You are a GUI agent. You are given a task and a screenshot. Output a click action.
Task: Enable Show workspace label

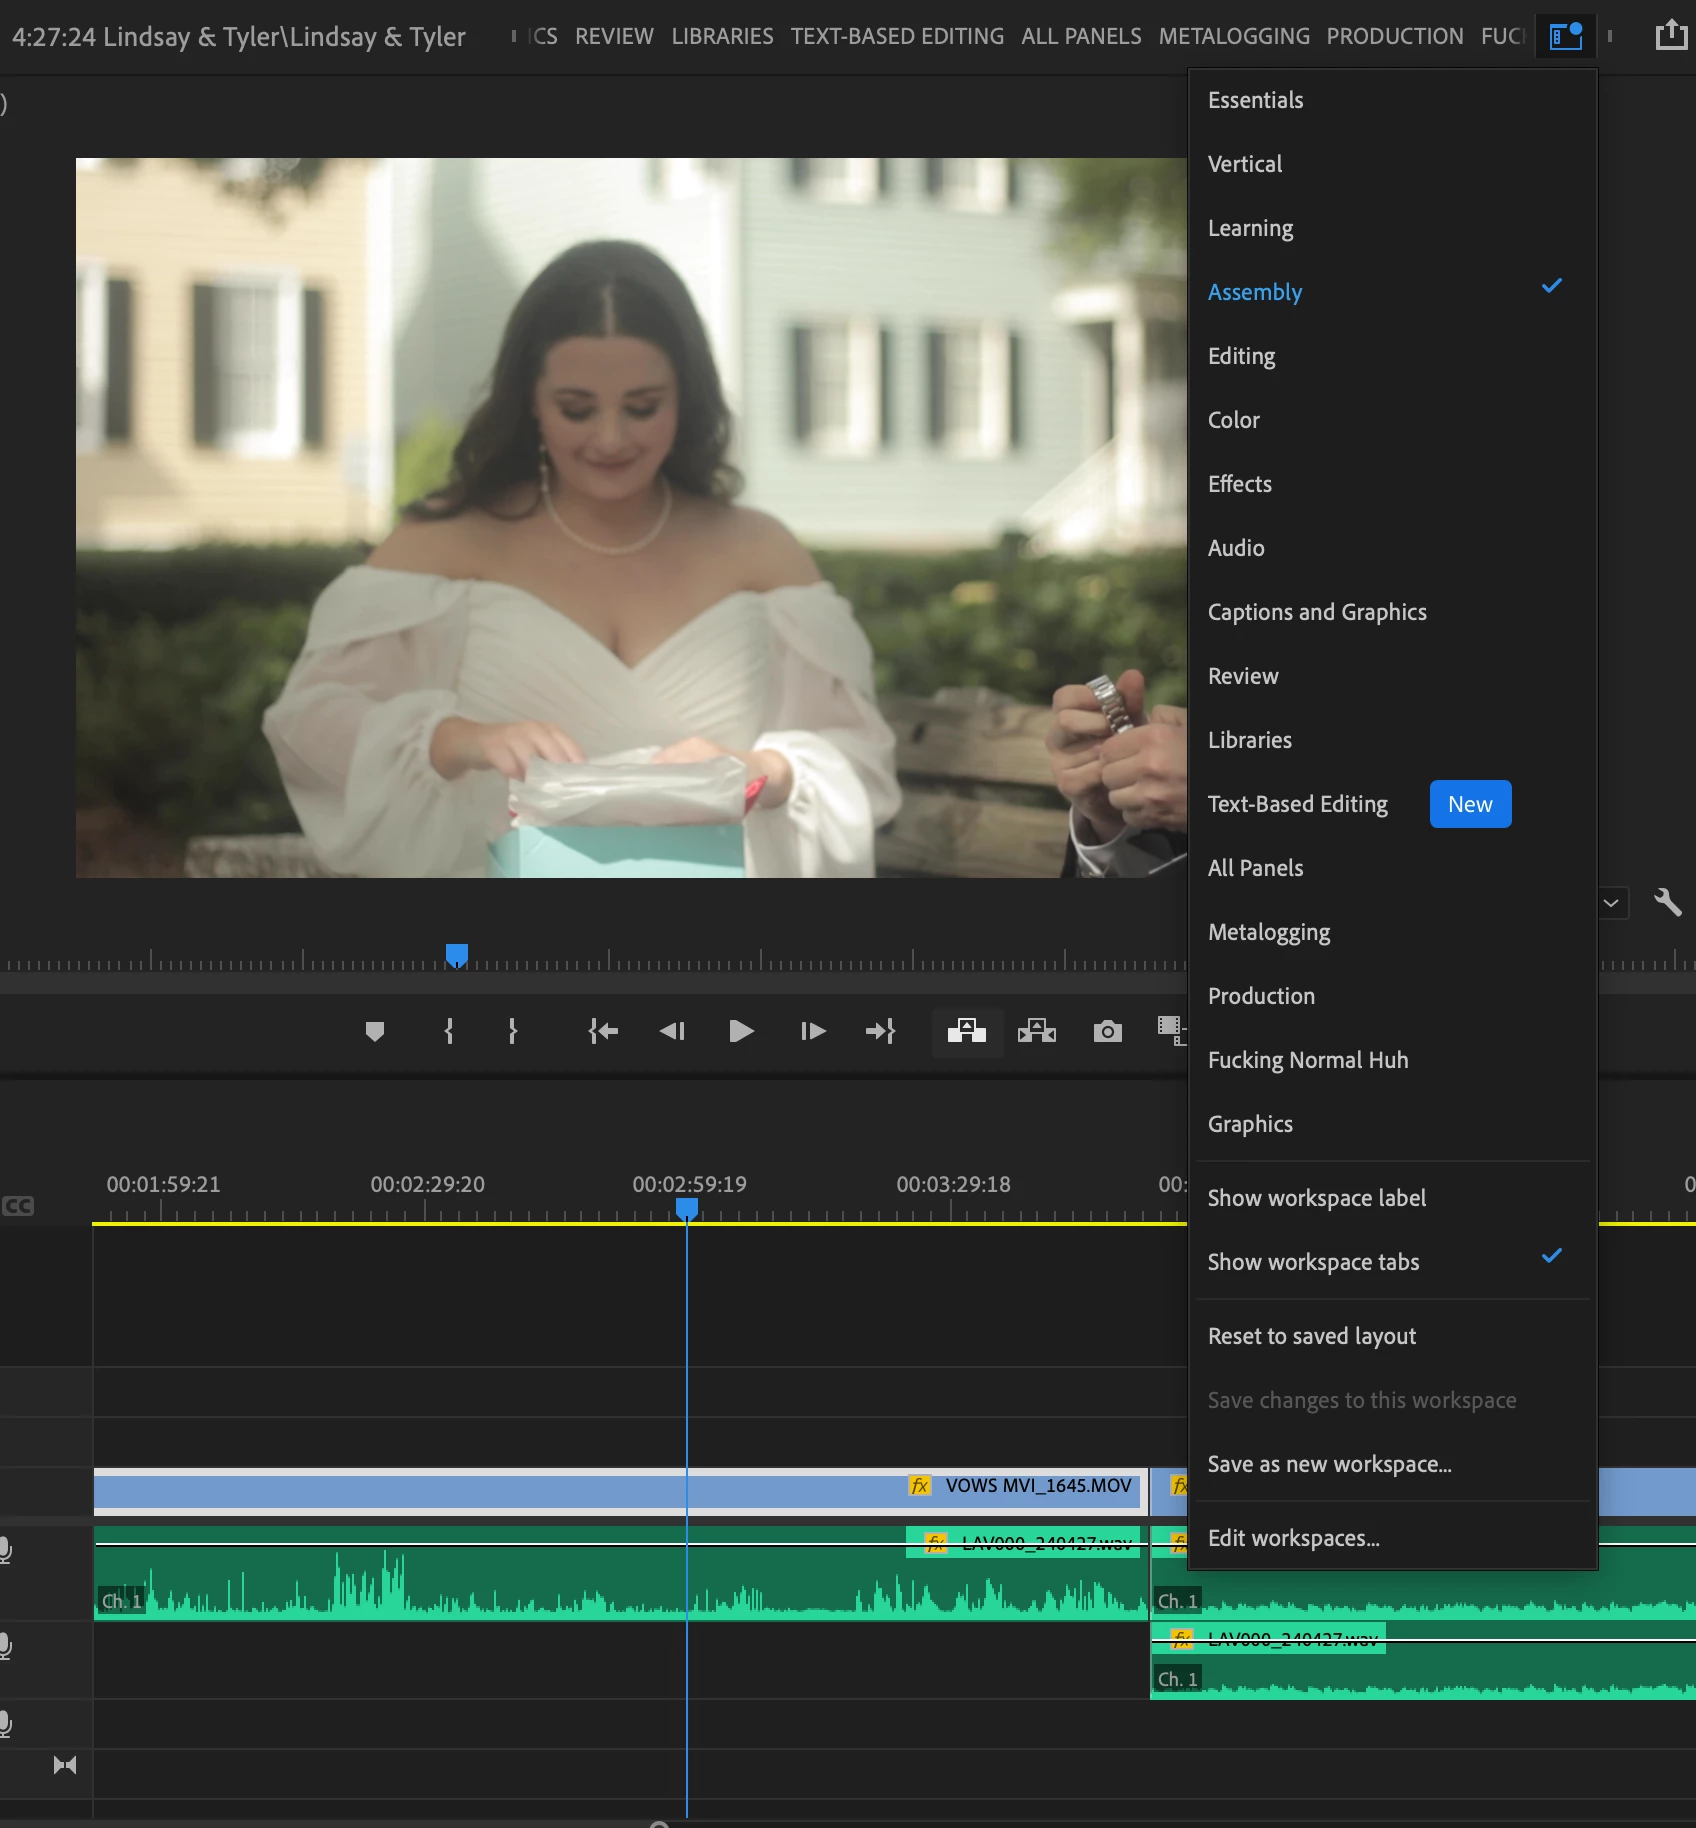(x=1392, y=1198)
